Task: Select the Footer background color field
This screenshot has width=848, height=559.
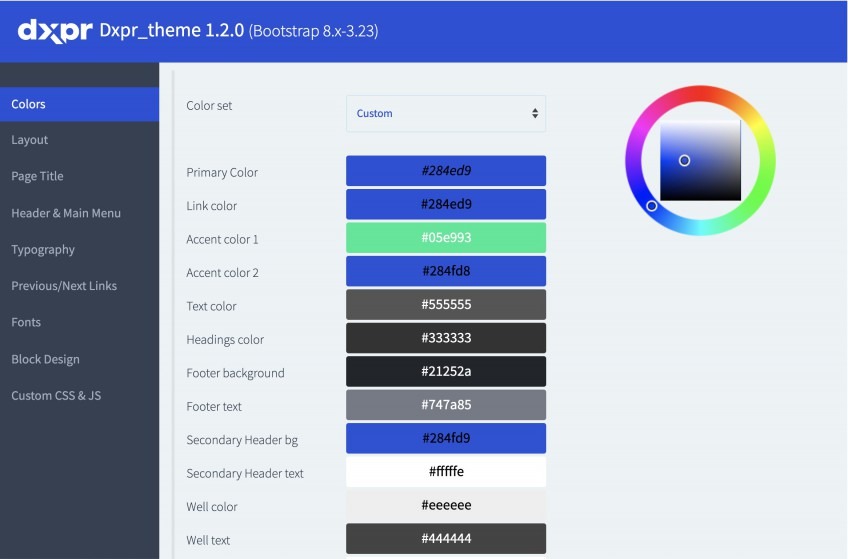Action: click(446, 372)
